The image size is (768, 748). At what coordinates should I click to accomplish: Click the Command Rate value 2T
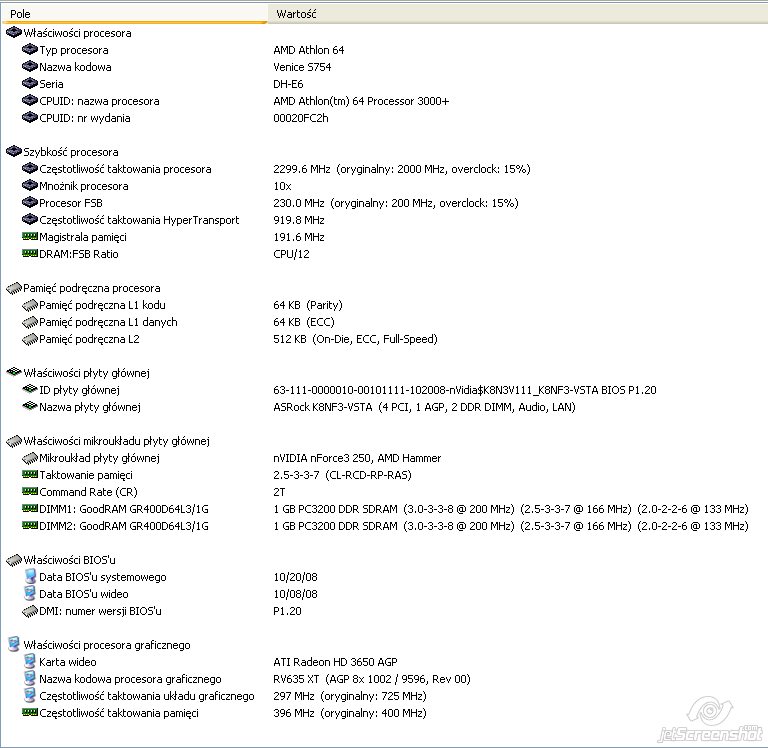click(279, 492)
